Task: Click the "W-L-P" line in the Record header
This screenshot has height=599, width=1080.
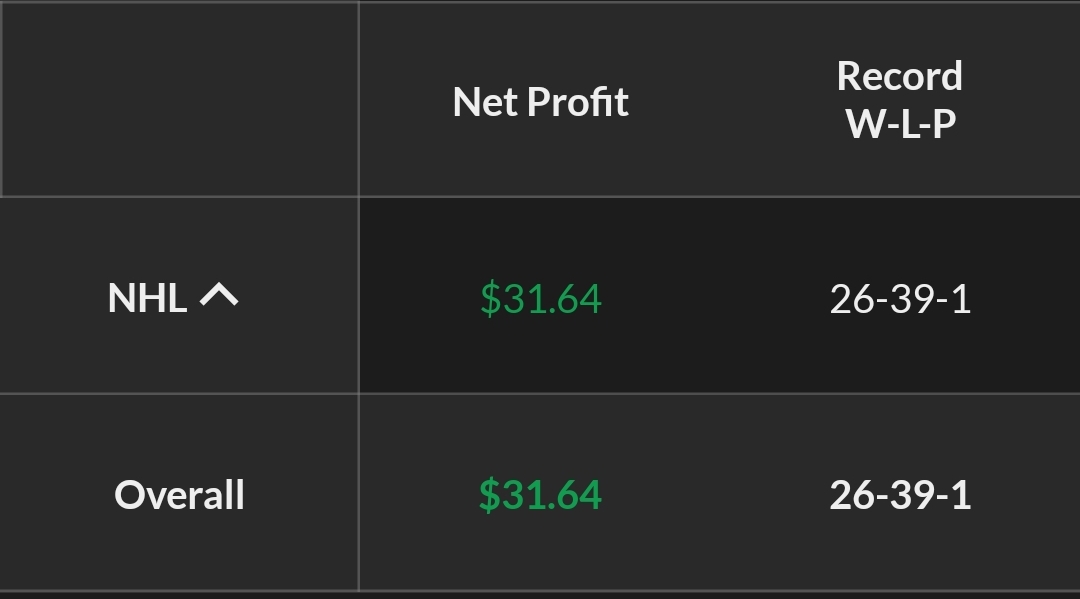Action: point(900,123)
